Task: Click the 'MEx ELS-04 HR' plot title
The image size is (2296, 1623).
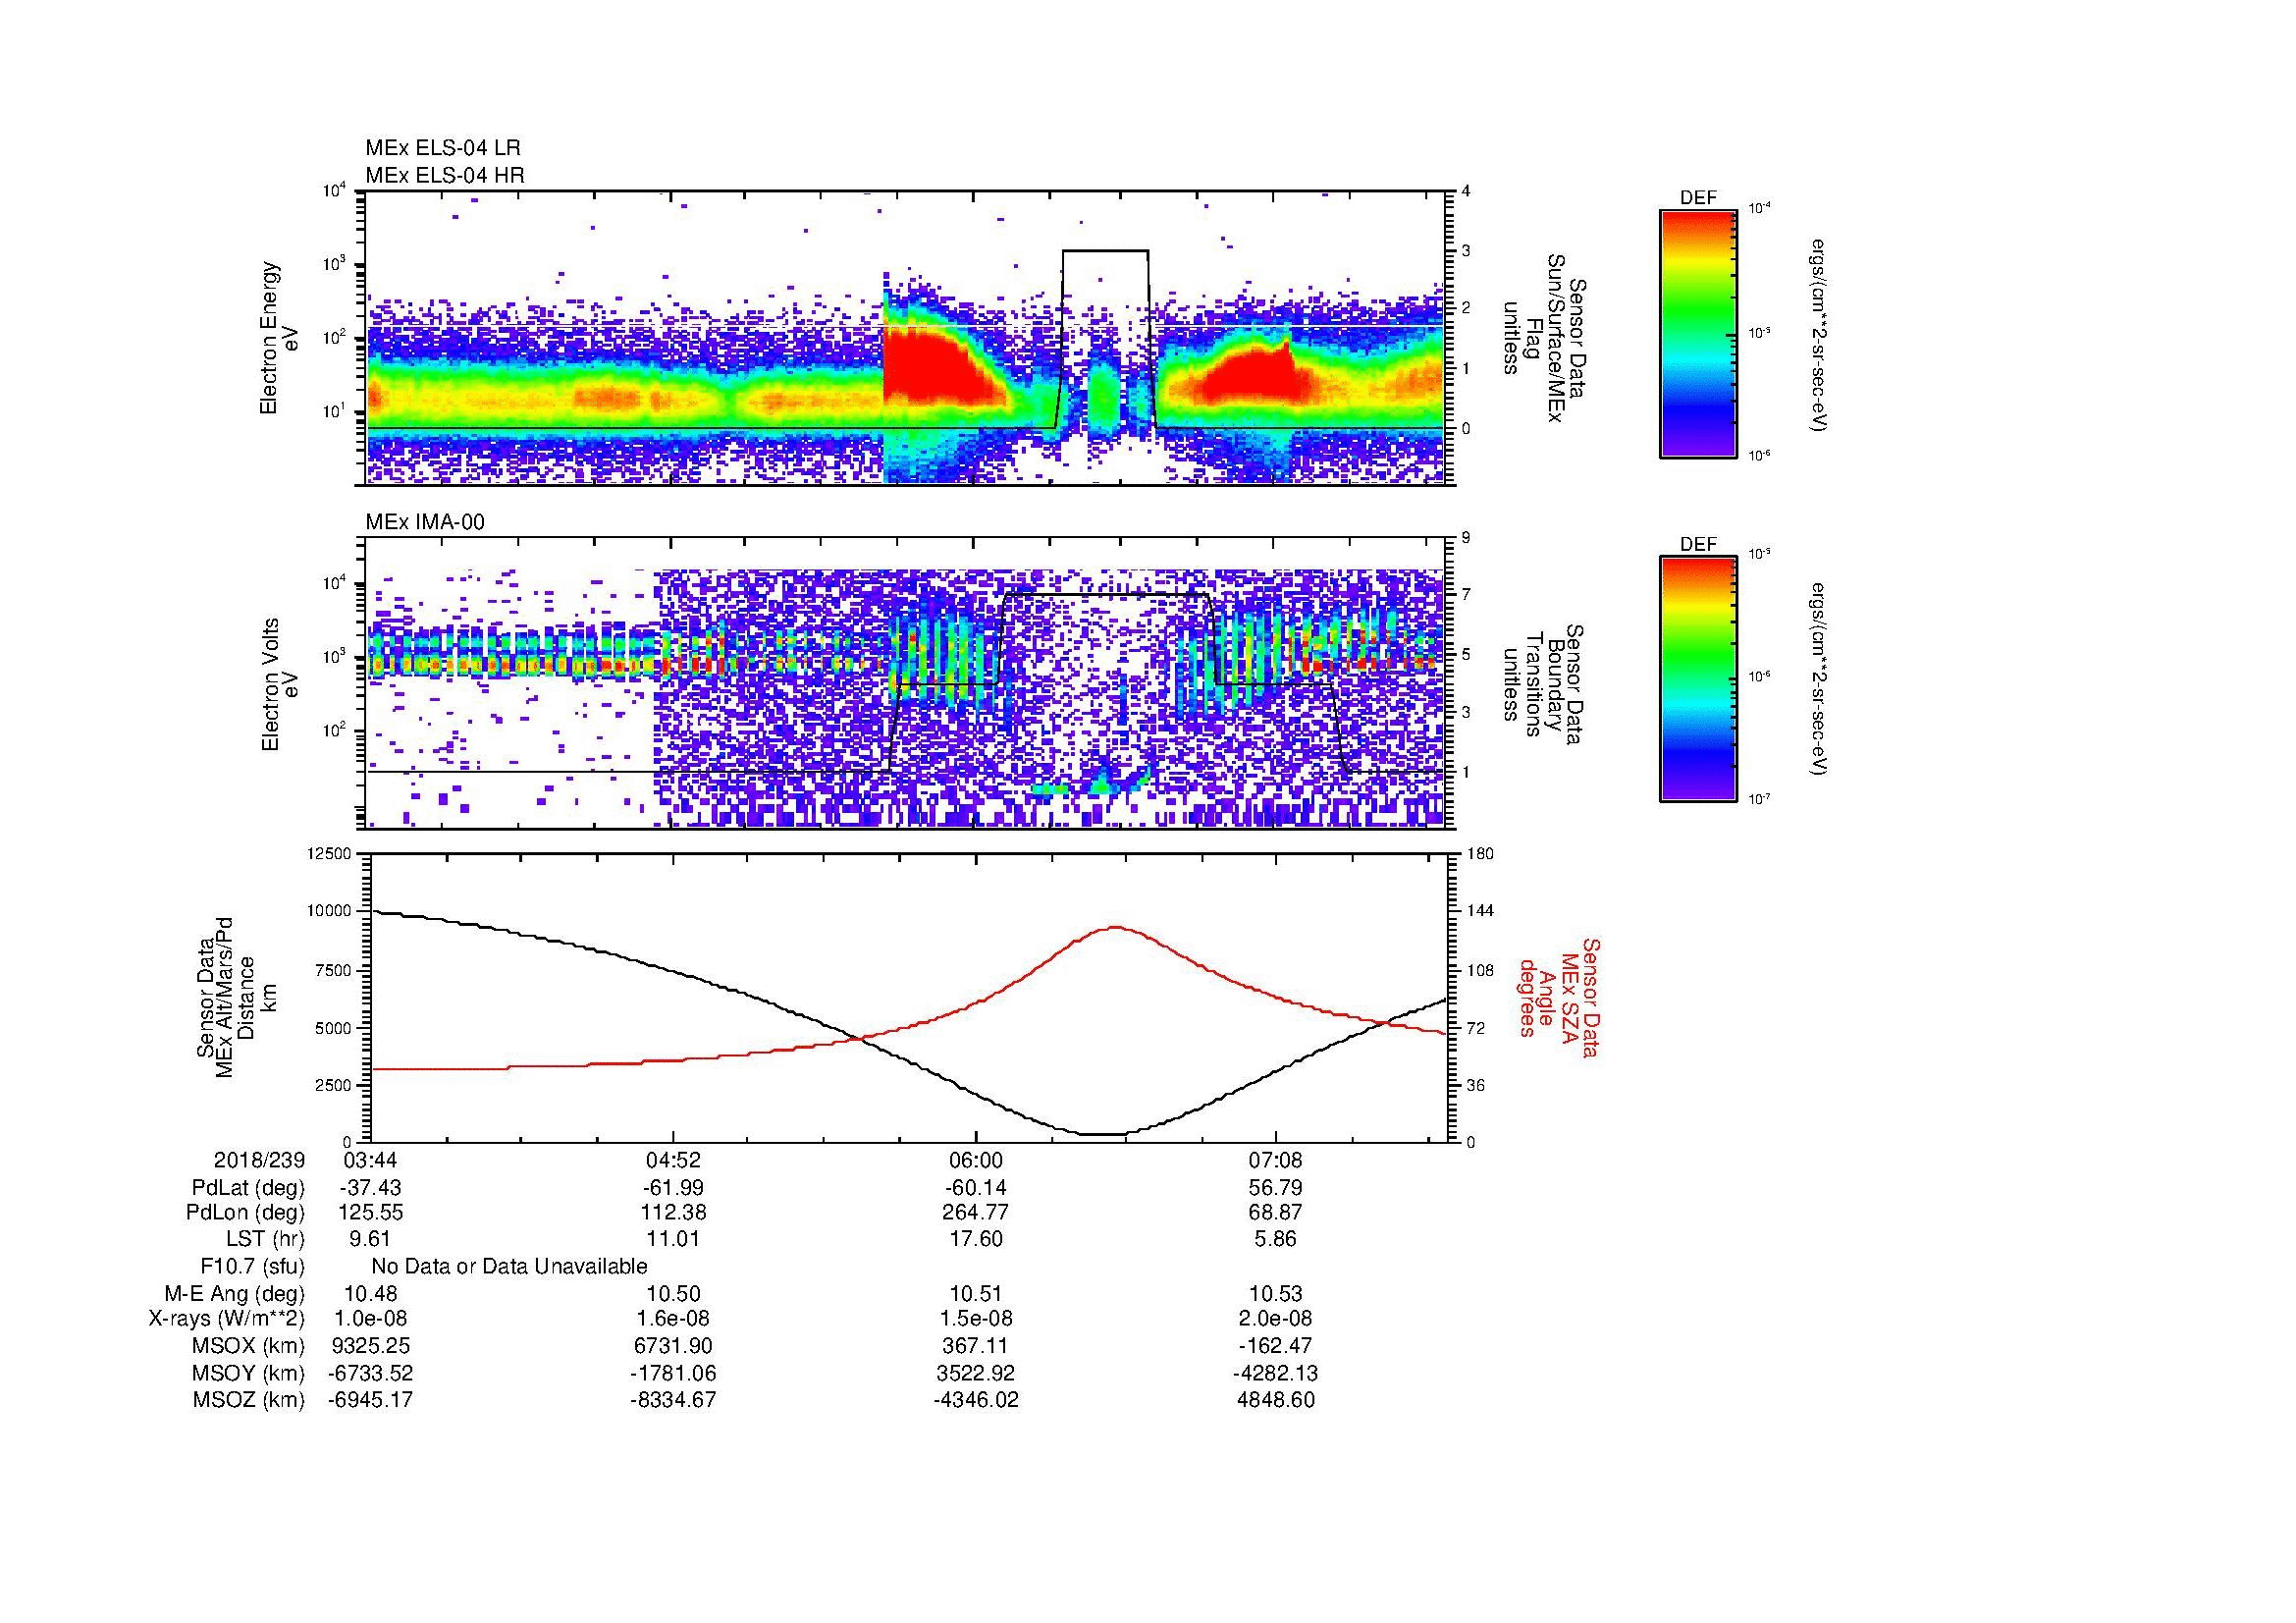Action: pyautogui.click(x=445, y=176)
